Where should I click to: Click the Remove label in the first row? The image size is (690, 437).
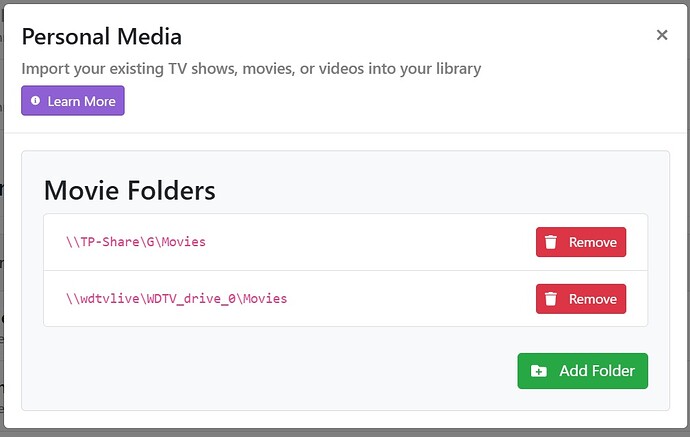593,242
